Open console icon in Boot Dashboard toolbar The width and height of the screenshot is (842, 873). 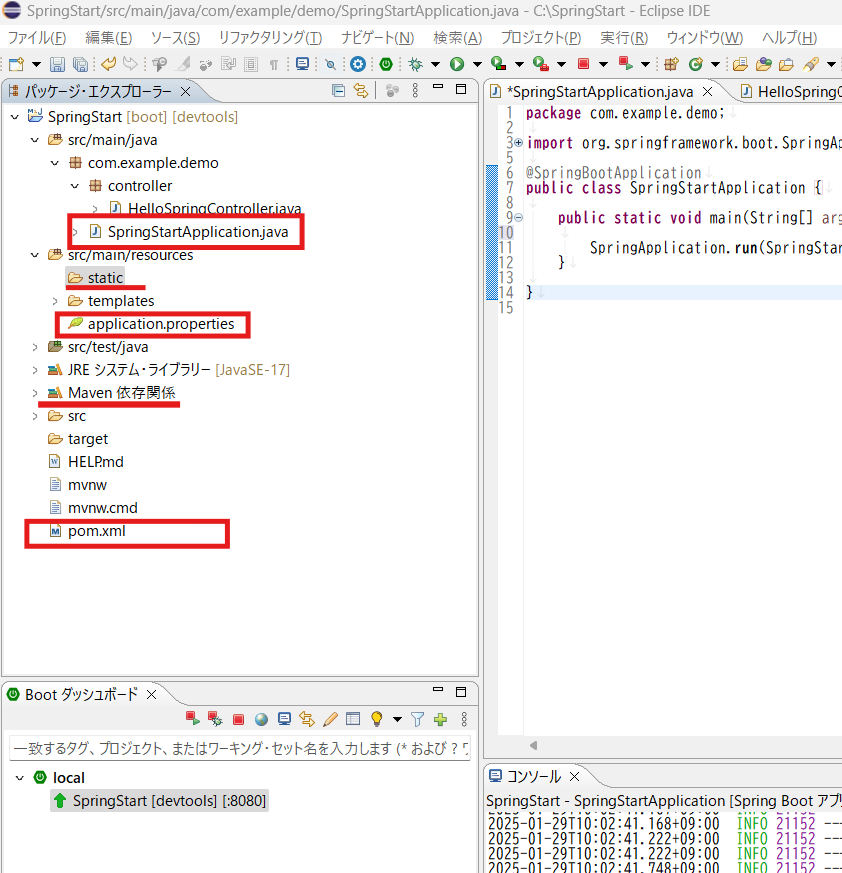pyautogui.click(x=284, y=719)
